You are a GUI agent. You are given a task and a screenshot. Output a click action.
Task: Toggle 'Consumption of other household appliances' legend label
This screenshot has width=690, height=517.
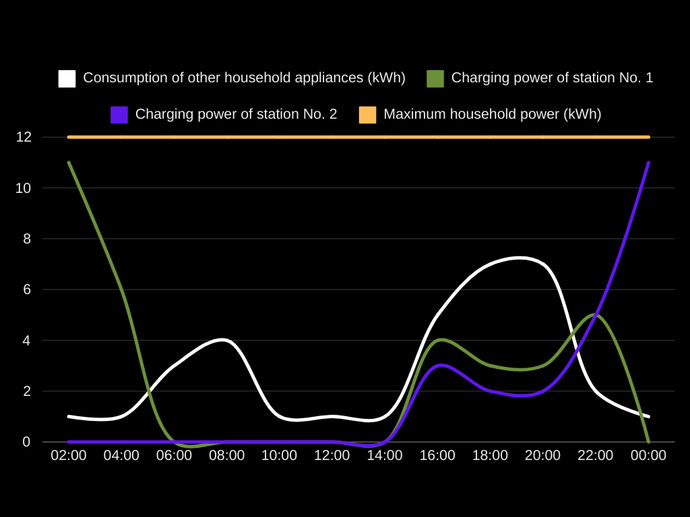244,78
